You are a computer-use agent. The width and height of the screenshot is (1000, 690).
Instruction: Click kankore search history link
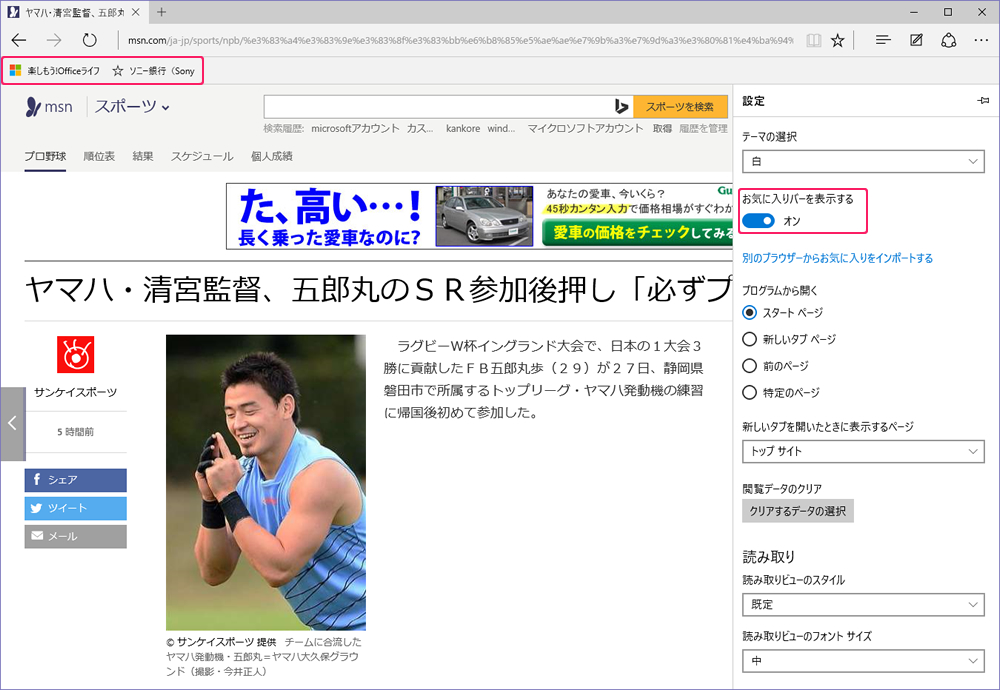(463, 128)
